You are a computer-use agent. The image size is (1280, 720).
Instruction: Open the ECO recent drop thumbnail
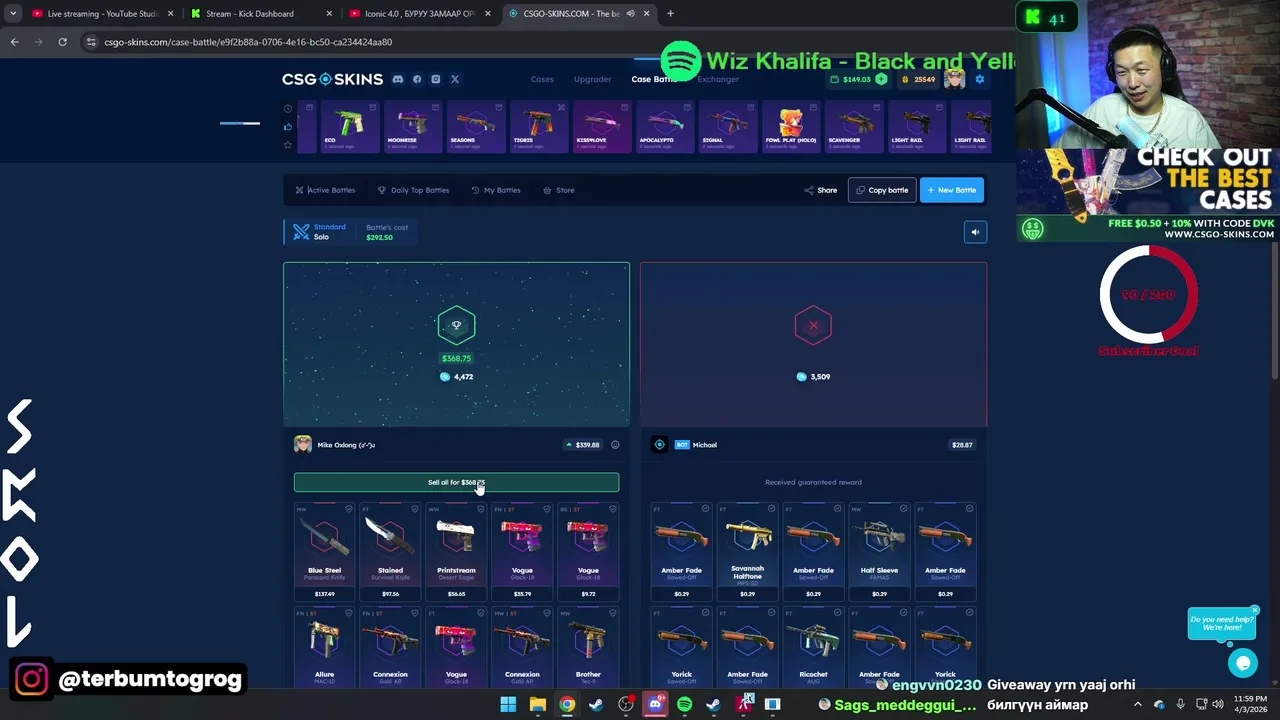pyautogui.click(x=348, y=127)
